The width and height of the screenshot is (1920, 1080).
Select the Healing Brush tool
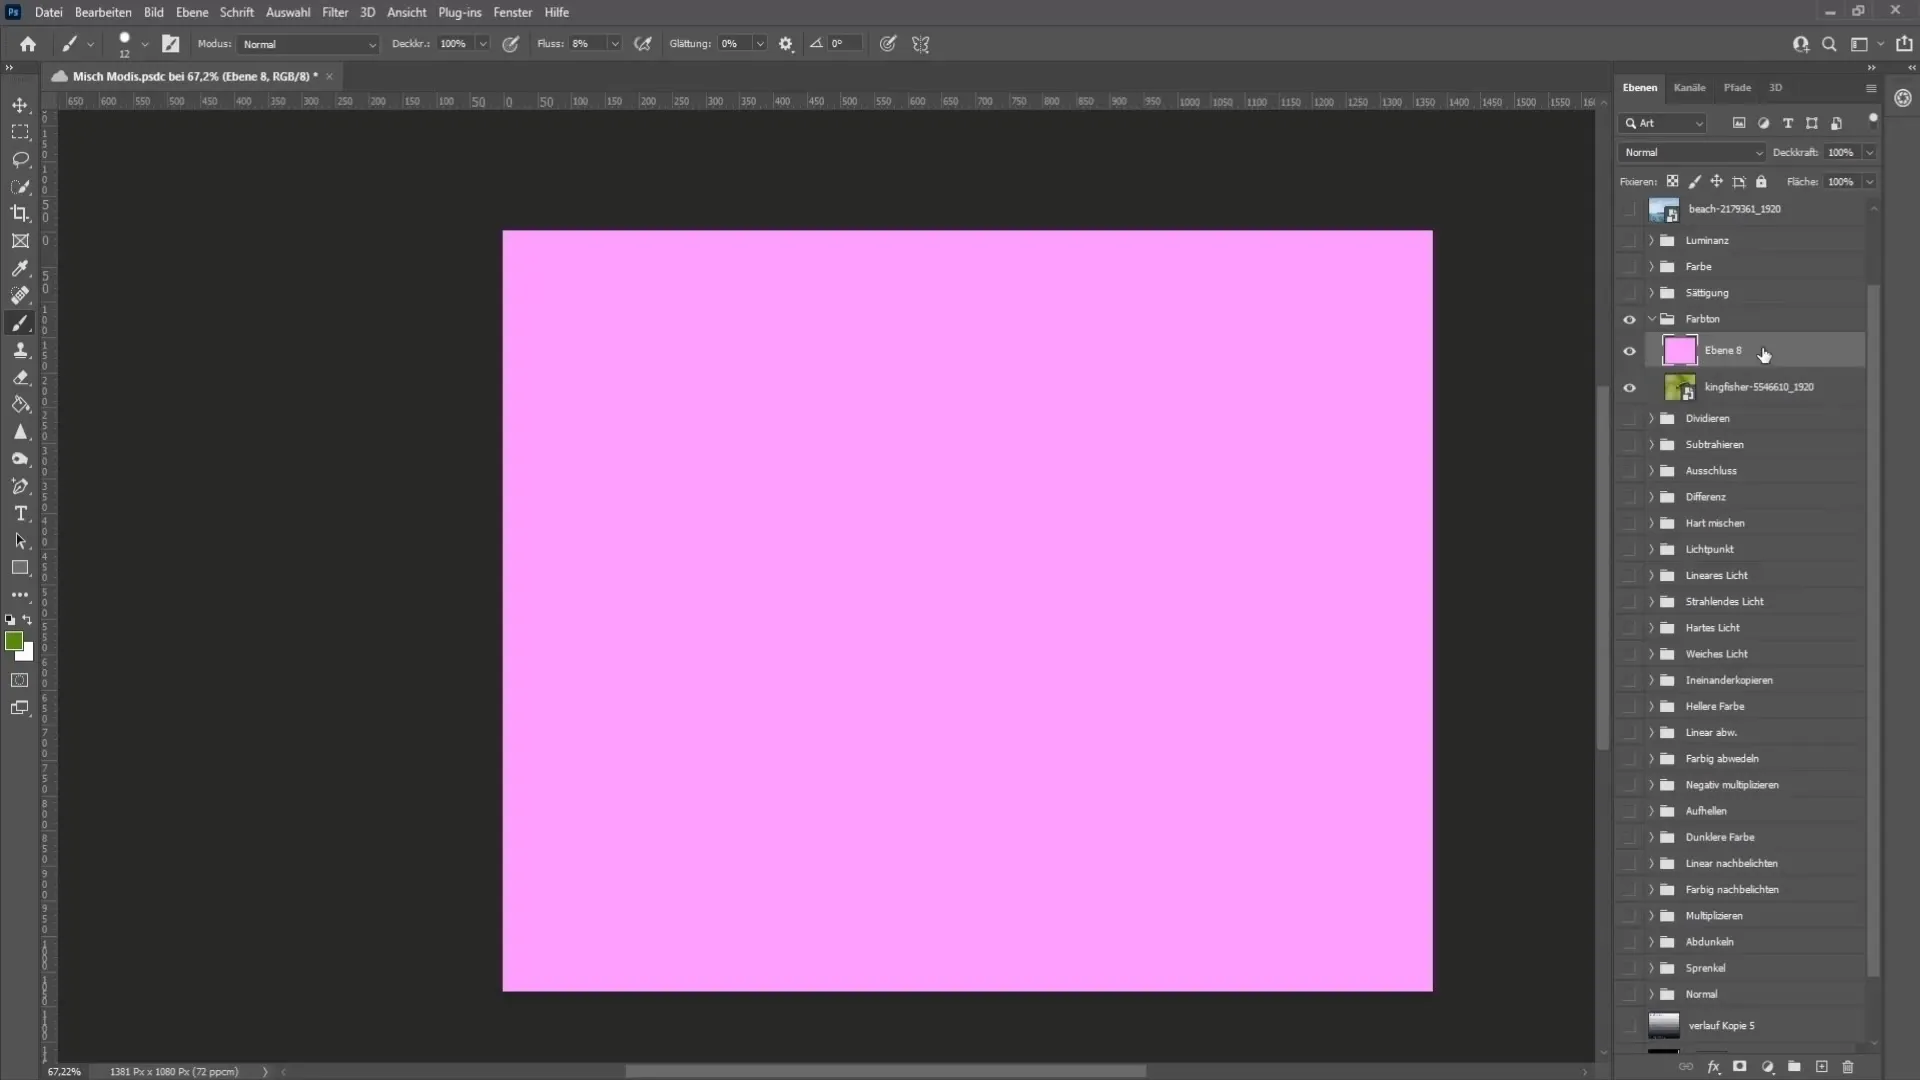coord(20,295)
